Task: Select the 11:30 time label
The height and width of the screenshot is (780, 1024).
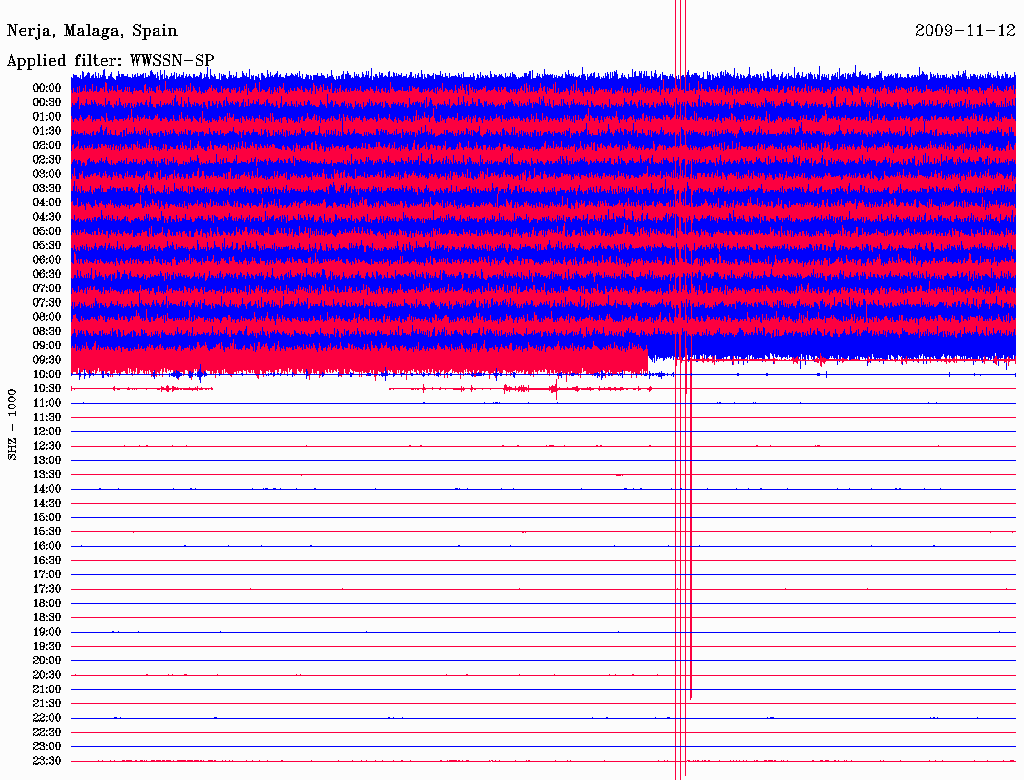Action: point(47,417)
